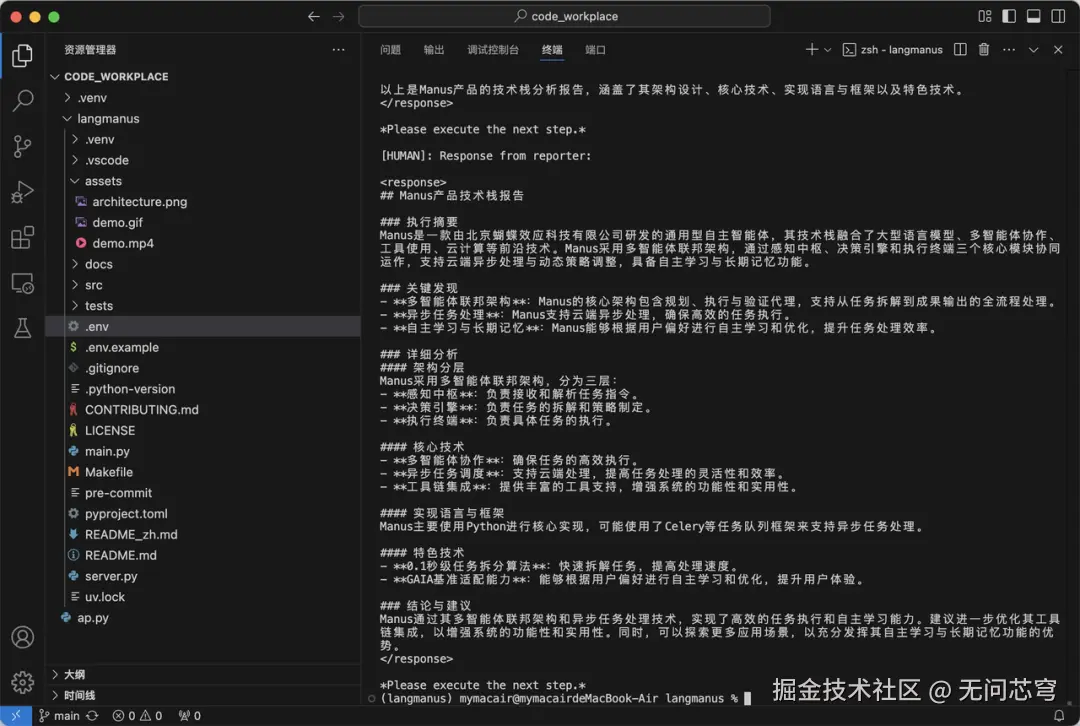Select the Source Control icon
This screenshot has height=726, width=1080.
[23, 146]
